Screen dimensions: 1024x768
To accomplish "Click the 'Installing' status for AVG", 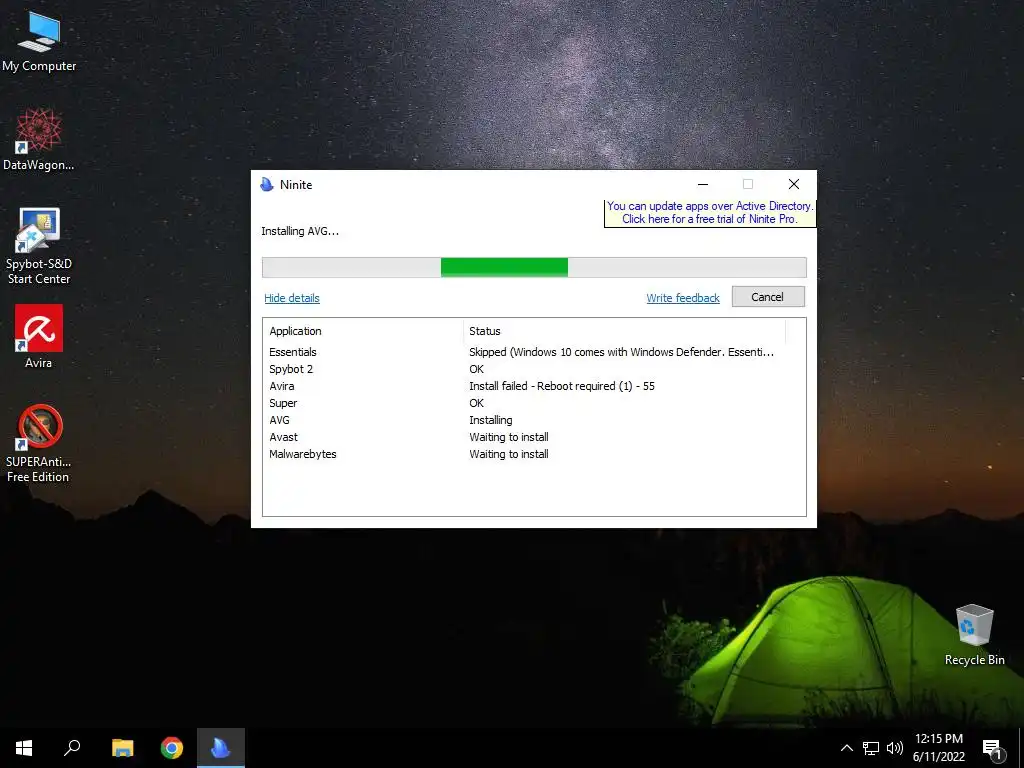I will tap(490, 420).
